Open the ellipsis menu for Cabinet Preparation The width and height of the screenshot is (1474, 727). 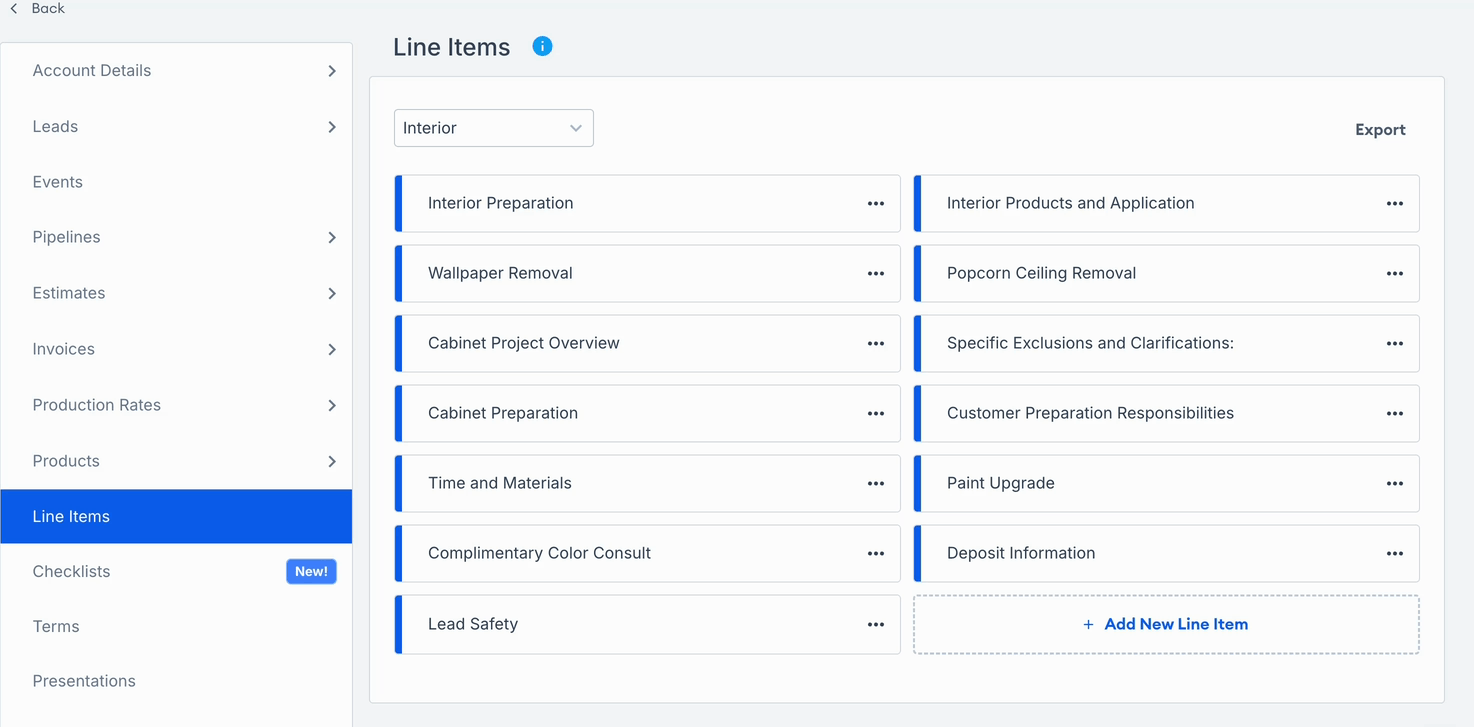click(x=876, y=413)
